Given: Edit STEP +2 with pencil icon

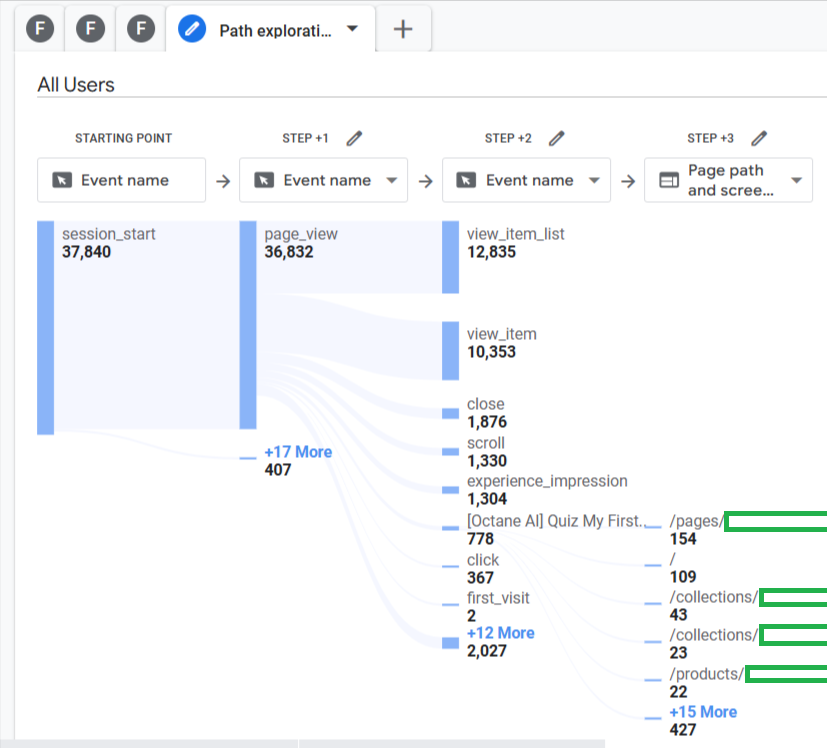Looking at the screenshot, I should pos(556,138).
